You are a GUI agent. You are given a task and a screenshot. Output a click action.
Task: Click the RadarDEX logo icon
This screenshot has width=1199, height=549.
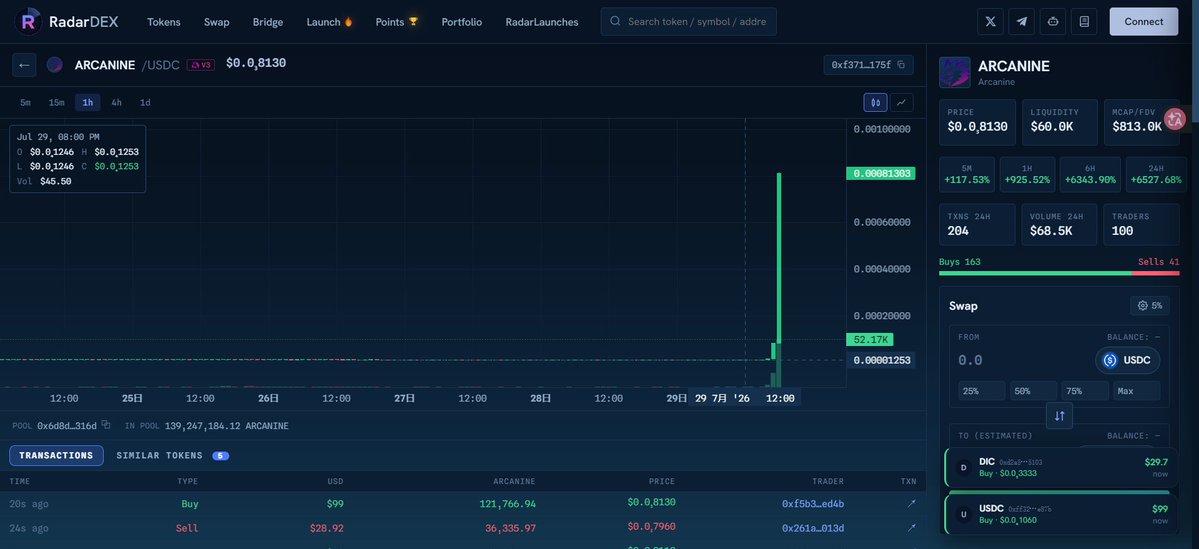click(28, 21)
